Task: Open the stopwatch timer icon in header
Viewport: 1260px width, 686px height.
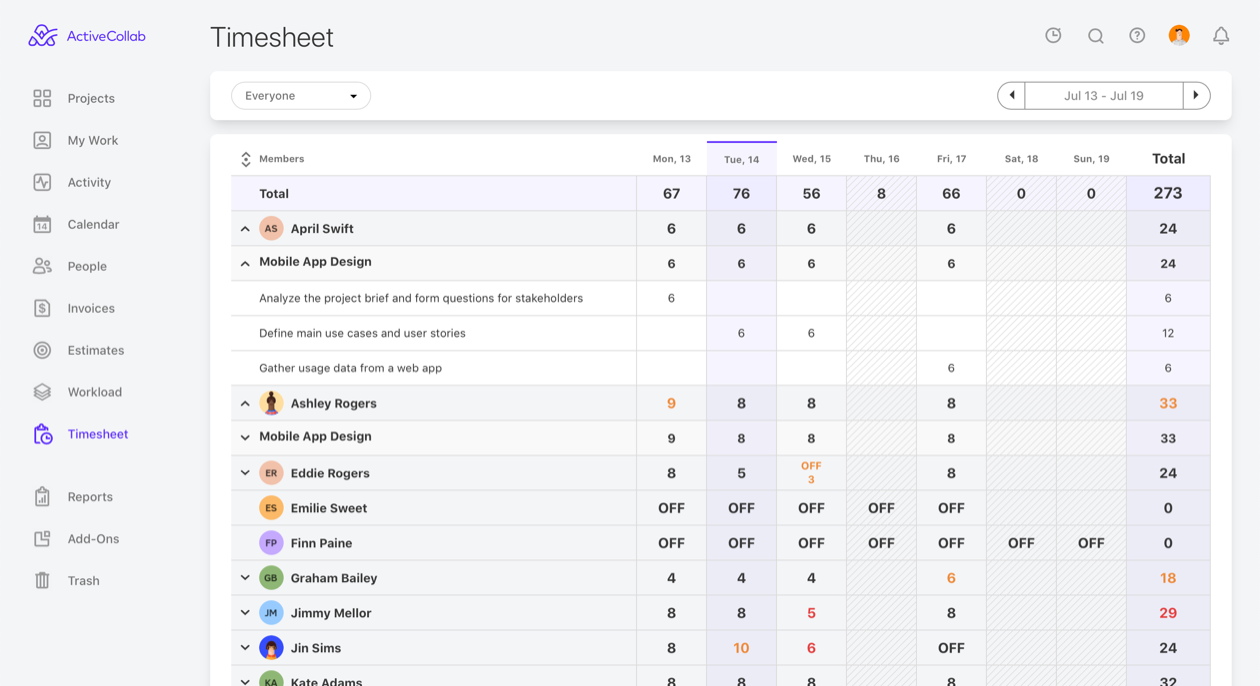Action: click(1053, 36)
